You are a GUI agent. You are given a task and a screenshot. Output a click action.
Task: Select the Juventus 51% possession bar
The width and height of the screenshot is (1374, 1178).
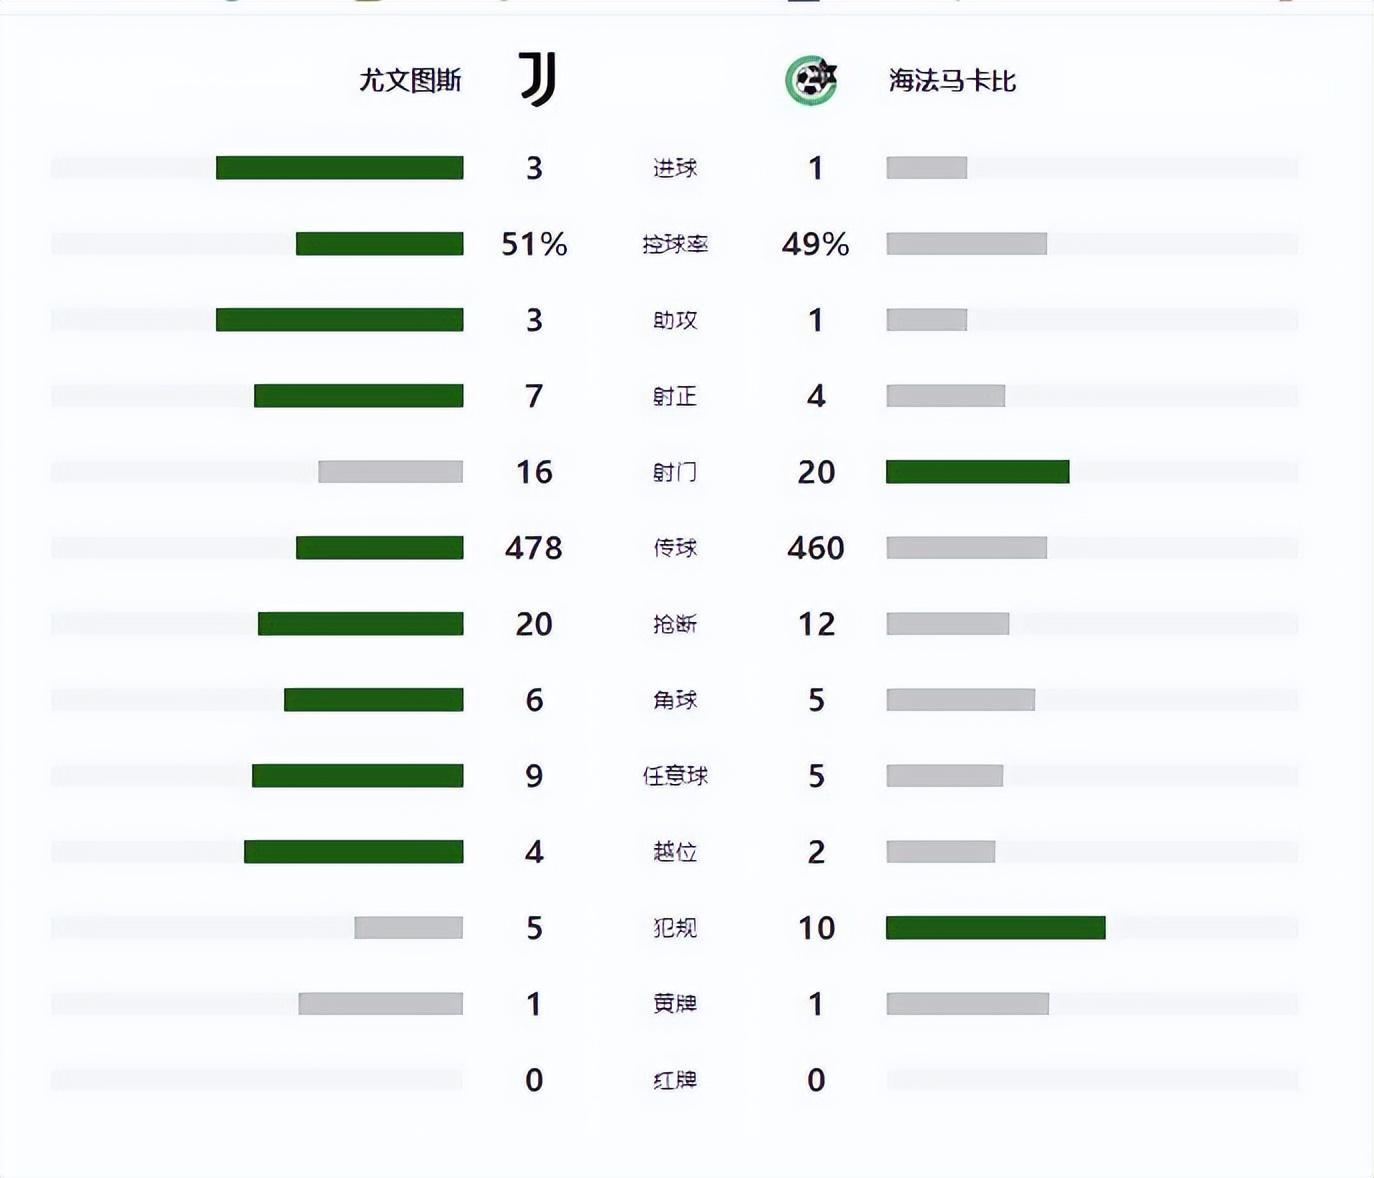coord(380,244)
